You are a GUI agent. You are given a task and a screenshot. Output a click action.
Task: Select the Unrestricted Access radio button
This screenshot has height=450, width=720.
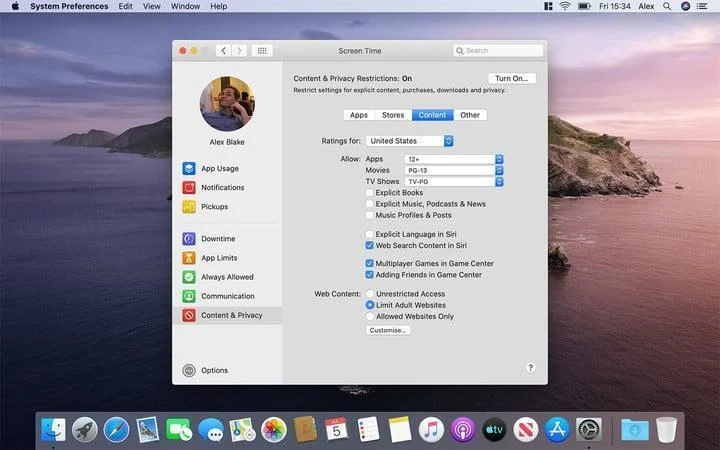tap(369, 294)
